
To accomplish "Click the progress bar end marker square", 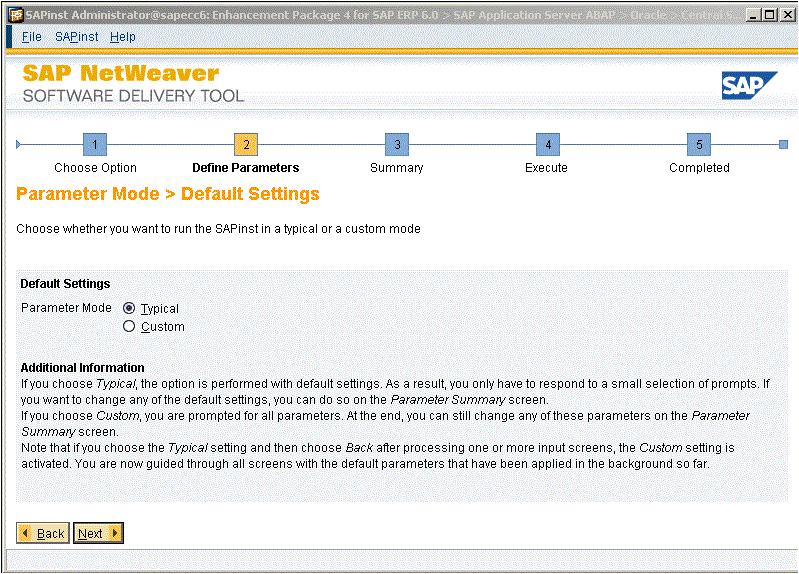I will [x=783, y=145].
